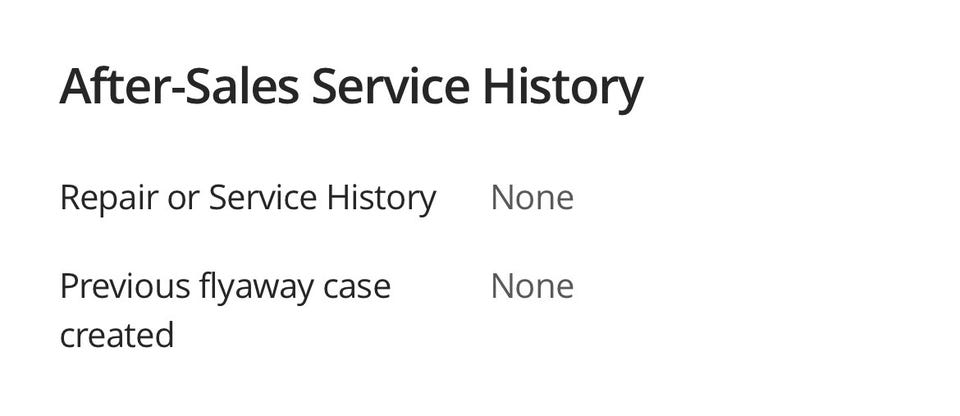
Task: Click the None value beside Repair or Service History
Action: coord(531,198)
